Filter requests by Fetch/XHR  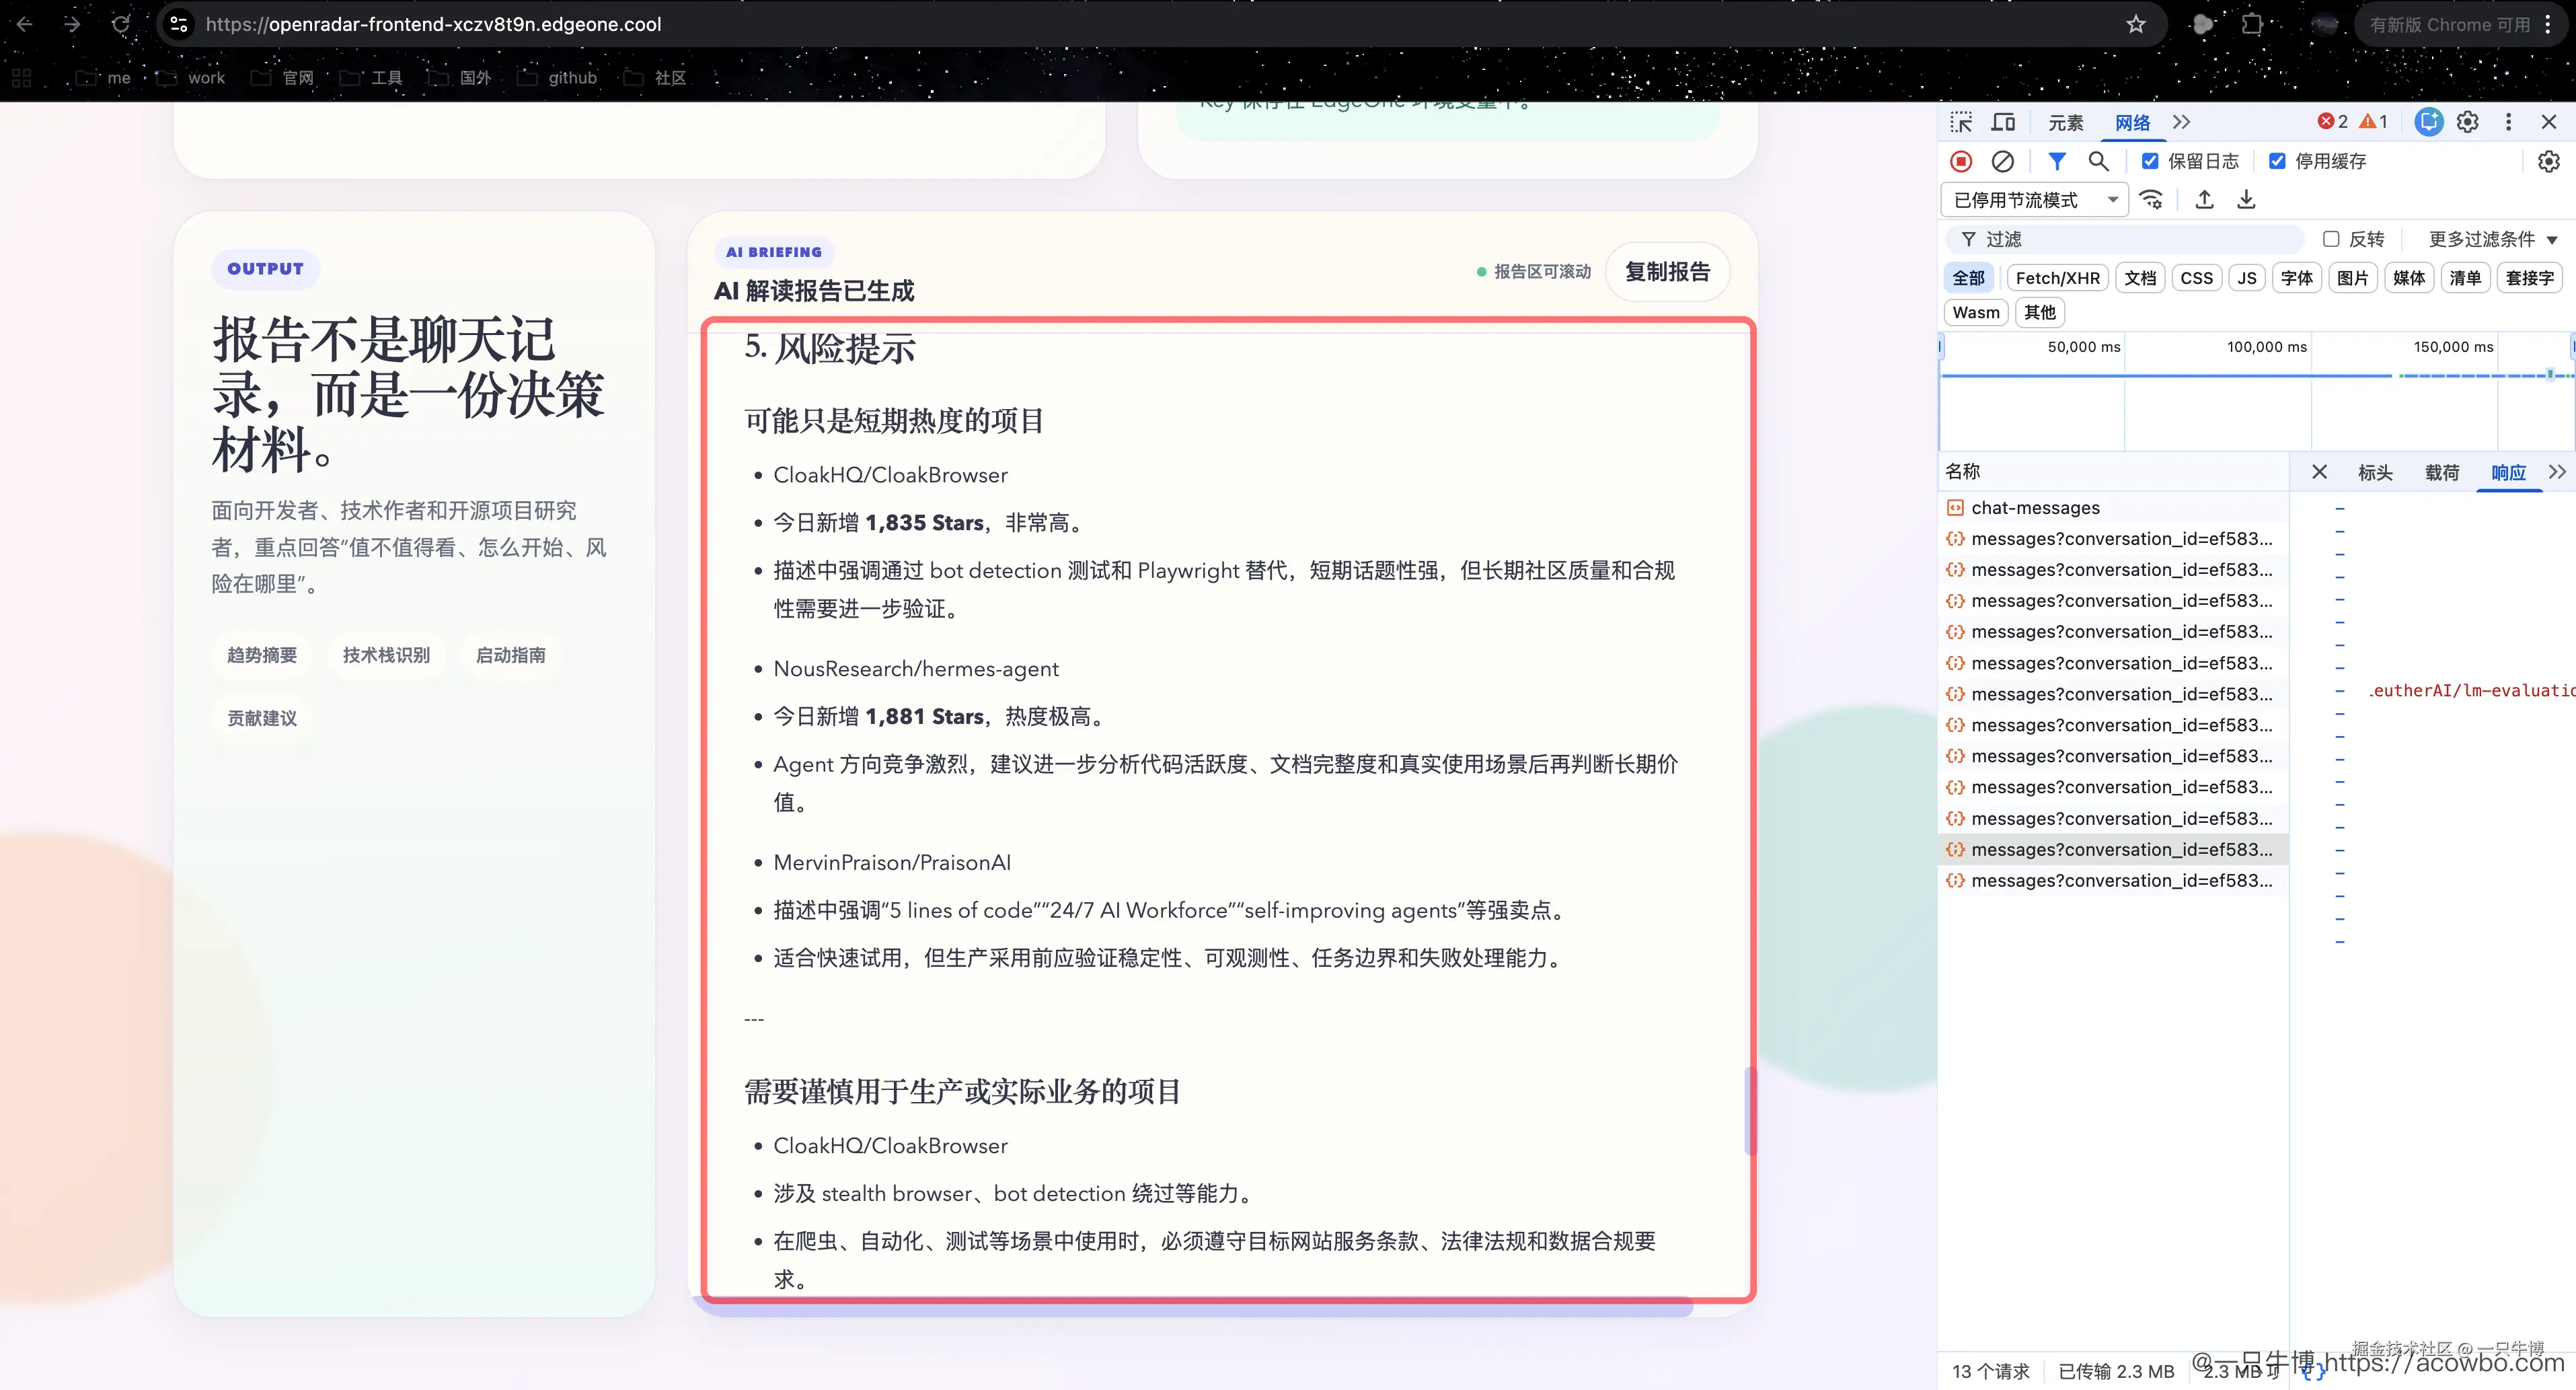point(2058,278)
